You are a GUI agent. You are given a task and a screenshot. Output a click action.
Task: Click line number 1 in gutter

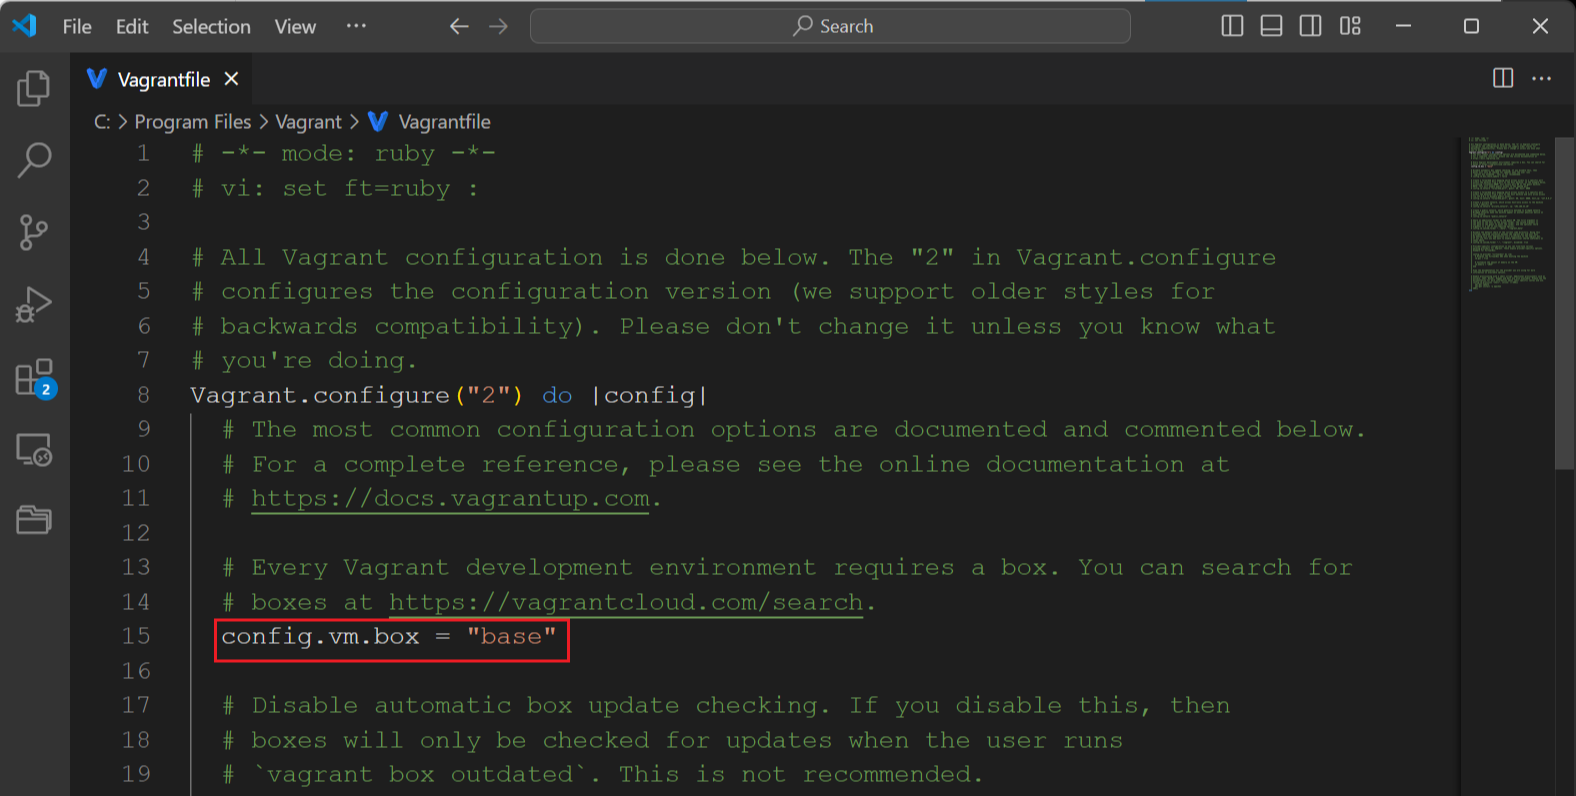(144, 154)
